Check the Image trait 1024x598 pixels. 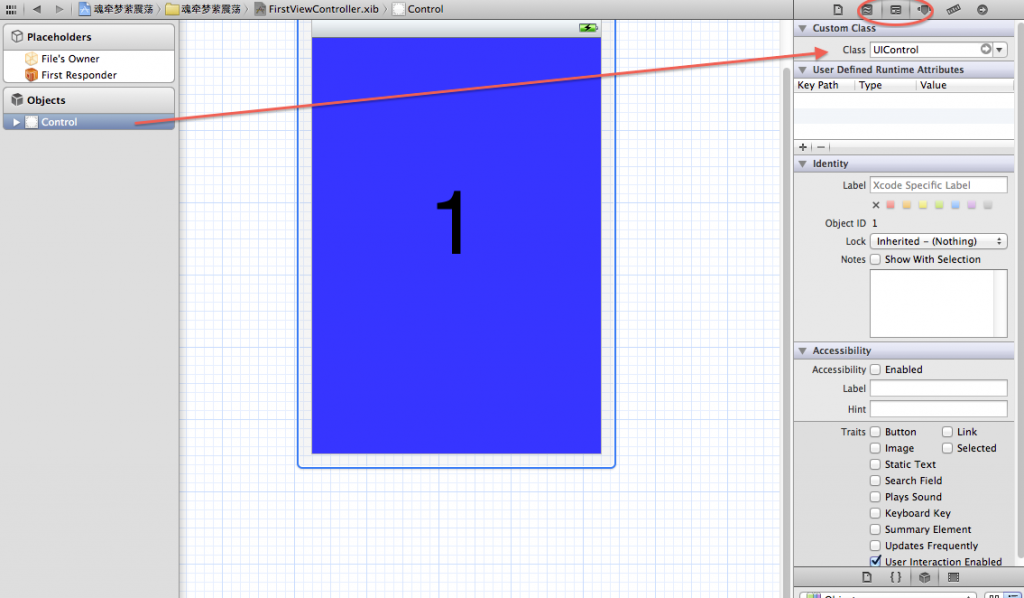875,448
